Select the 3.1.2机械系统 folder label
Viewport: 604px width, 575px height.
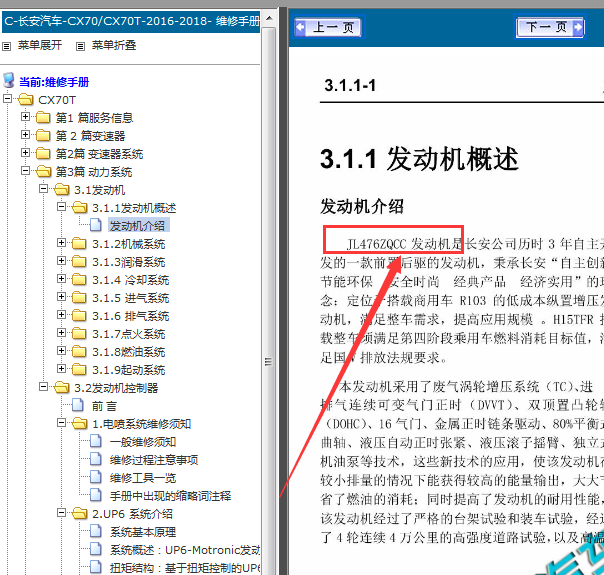tap(128, 244)
